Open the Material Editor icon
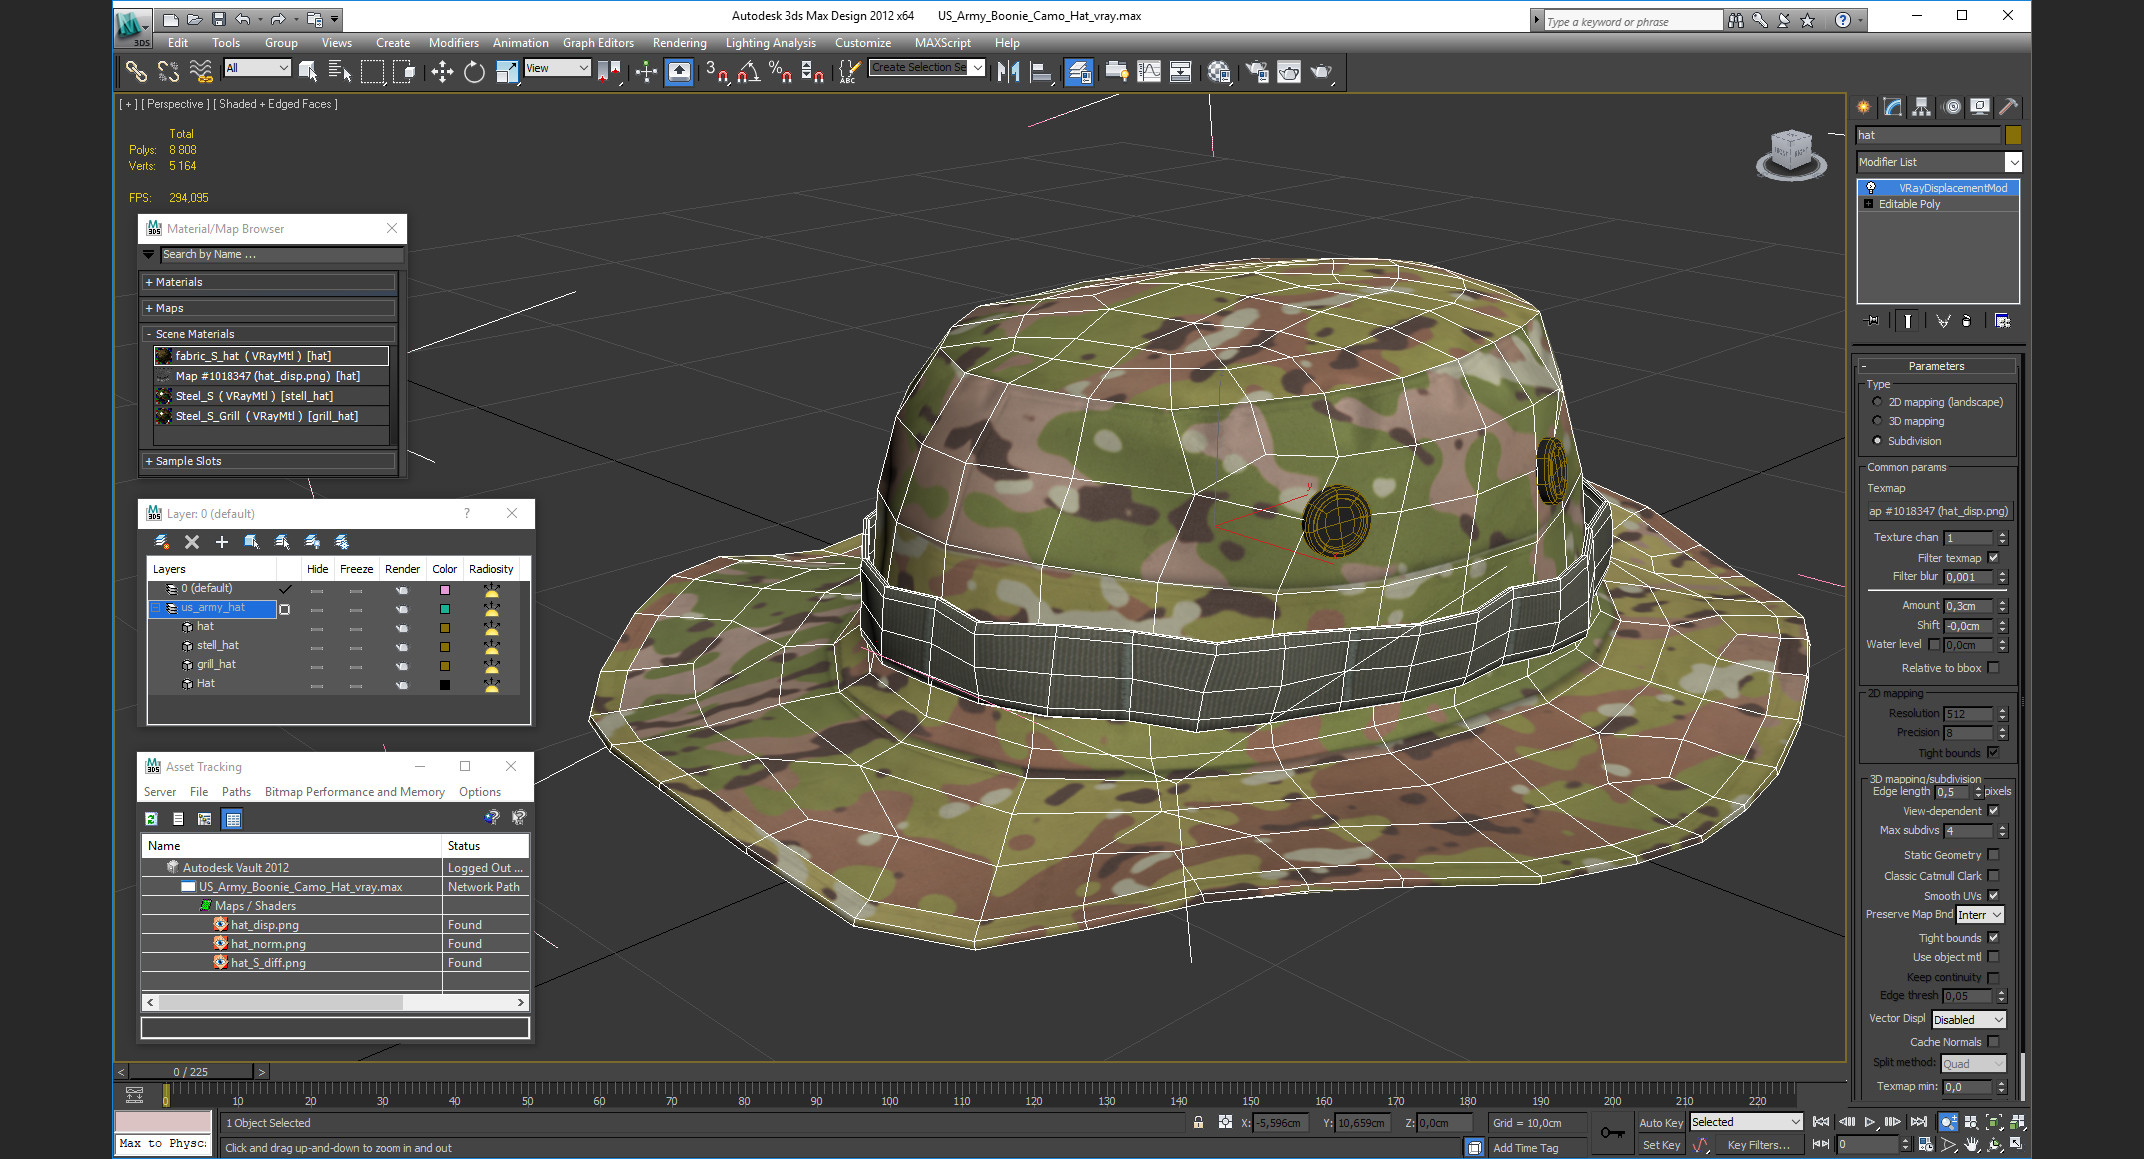The width and height of the screenshot is (2144, 1159). pos(1219,71)
